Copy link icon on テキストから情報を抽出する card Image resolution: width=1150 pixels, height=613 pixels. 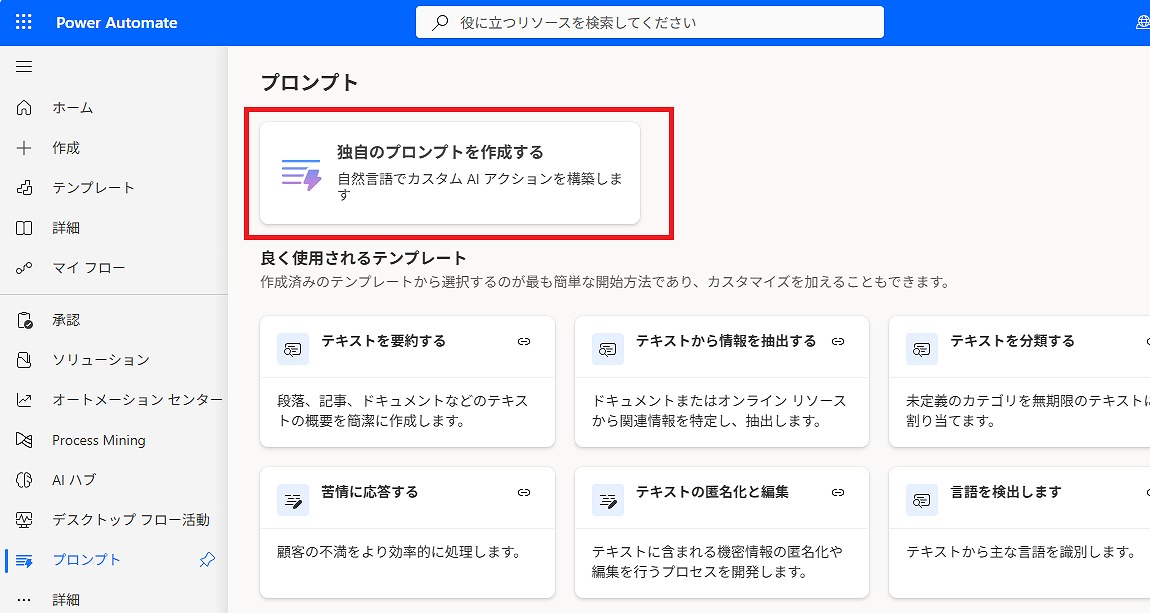pyautogui.click(x=838, y=342)
